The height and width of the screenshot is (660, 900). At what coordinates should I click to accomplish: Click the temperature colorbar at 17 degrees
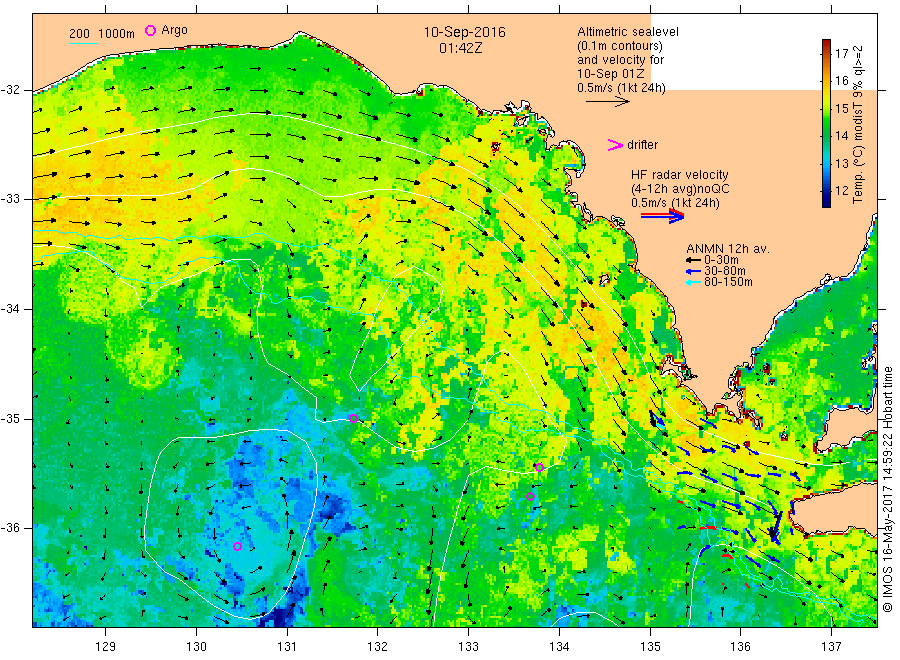pyautogui.click(x=827, y=53)
